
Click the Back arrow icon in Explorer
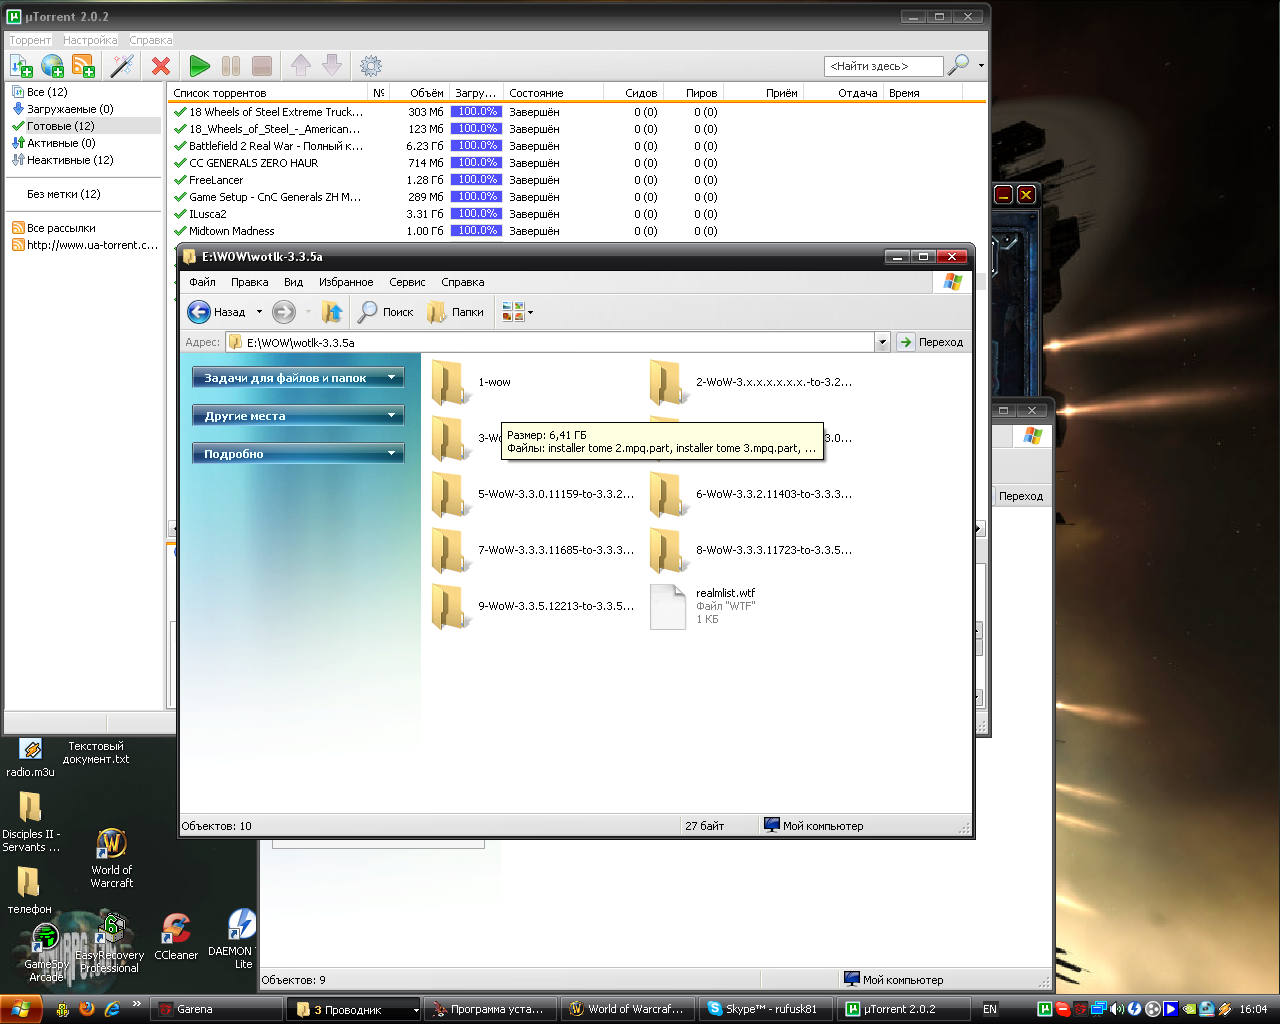(x=199, y=312)
